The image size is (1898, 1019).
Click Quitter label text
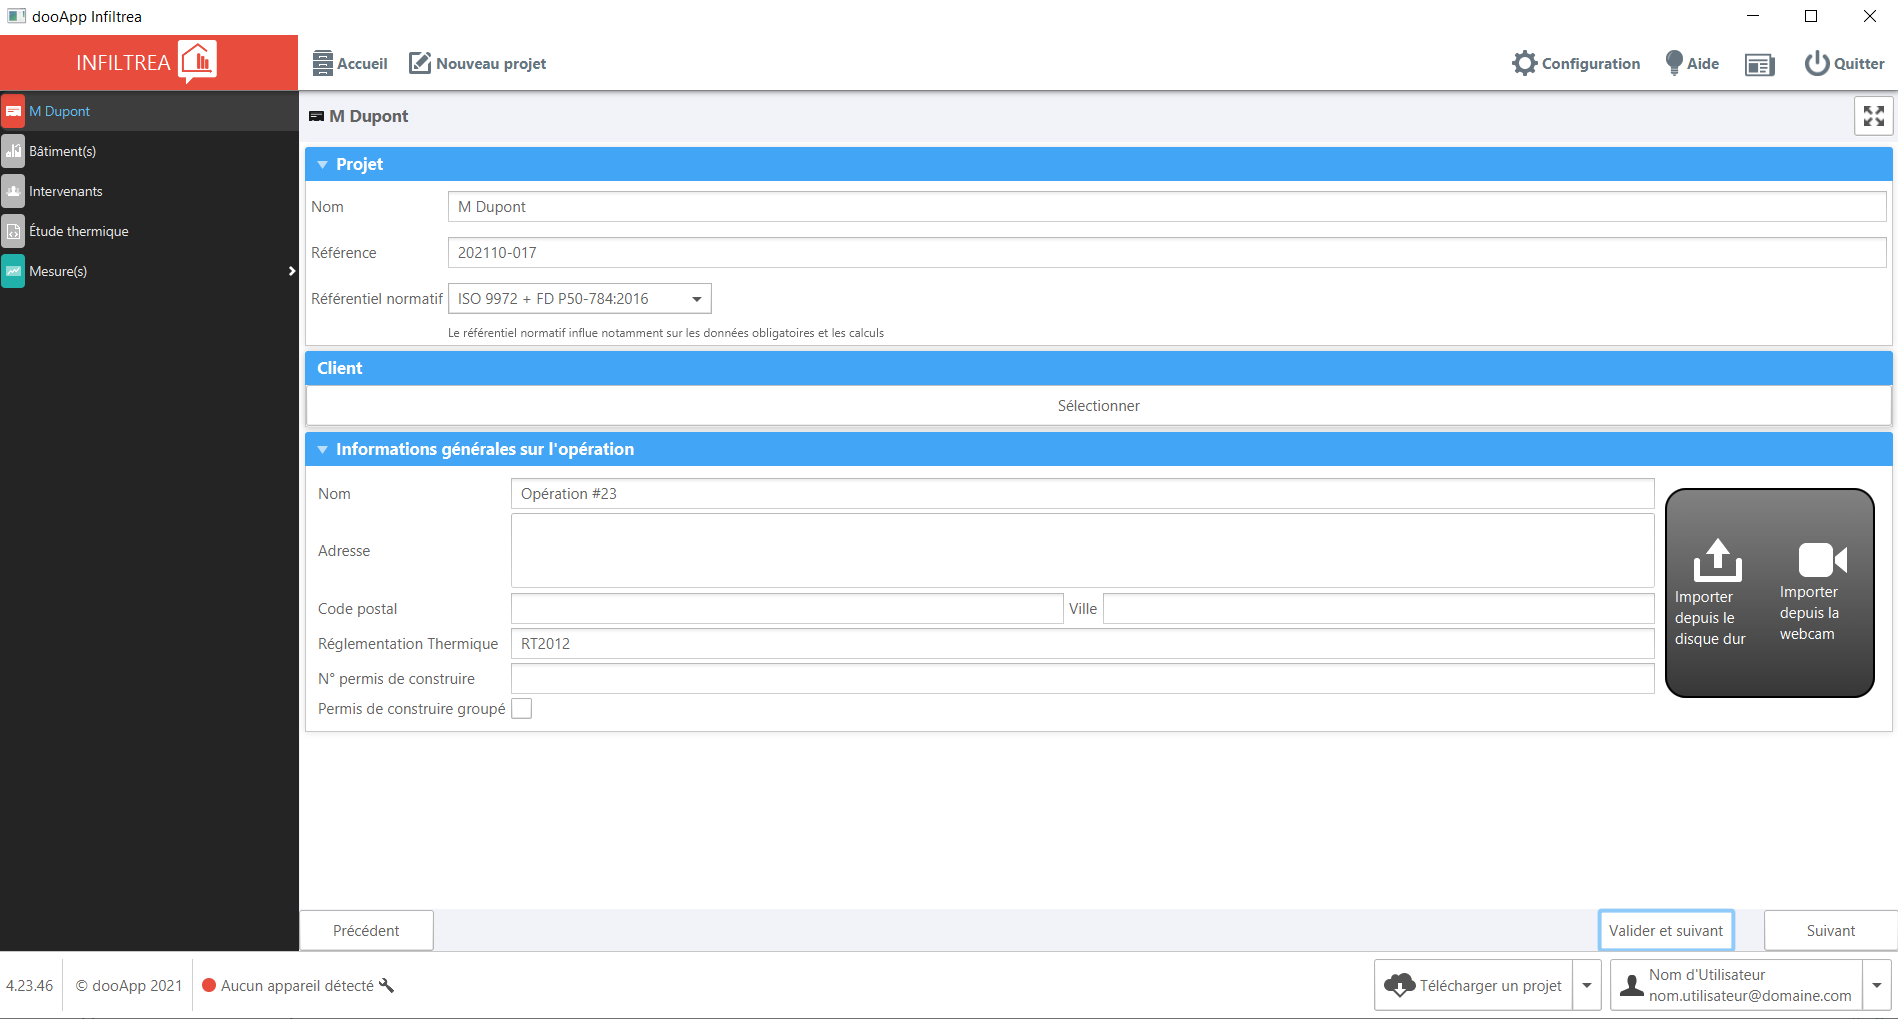pos(1859,64)
